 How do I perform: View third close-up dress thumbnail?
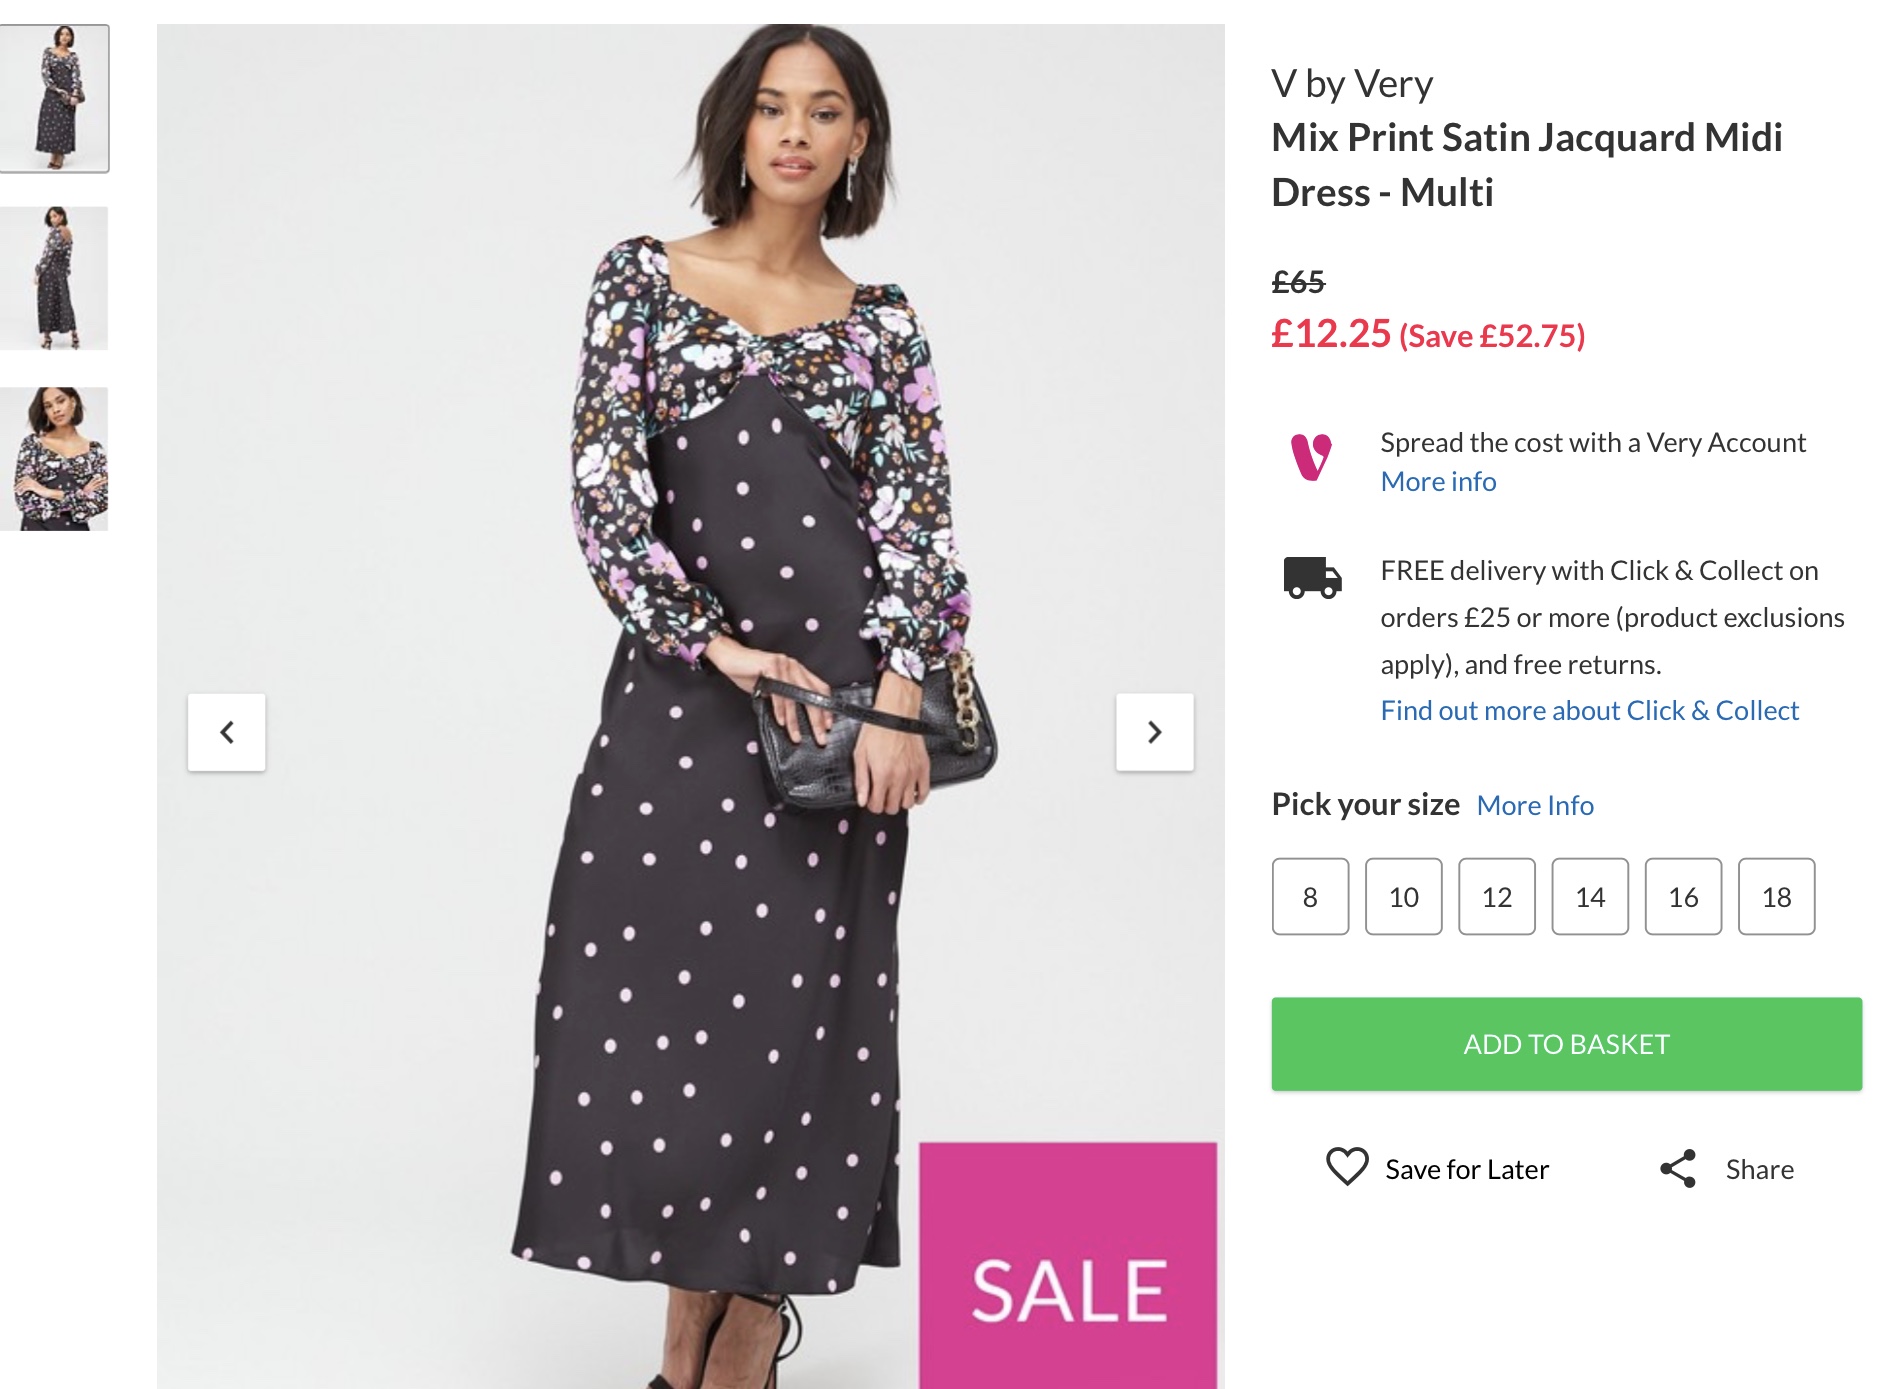(55, 459)
